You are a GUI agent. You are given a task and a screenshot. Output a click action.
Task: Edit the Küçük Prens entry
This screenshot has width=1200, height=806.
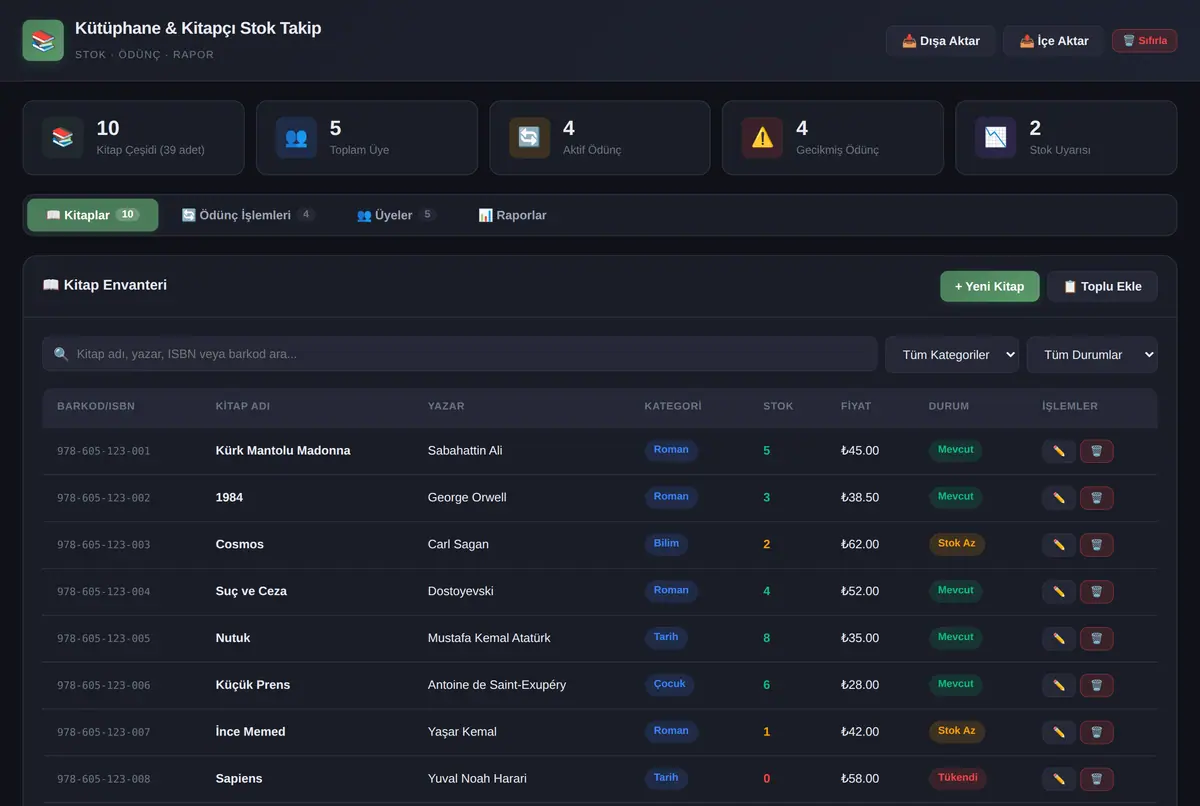1059,685
